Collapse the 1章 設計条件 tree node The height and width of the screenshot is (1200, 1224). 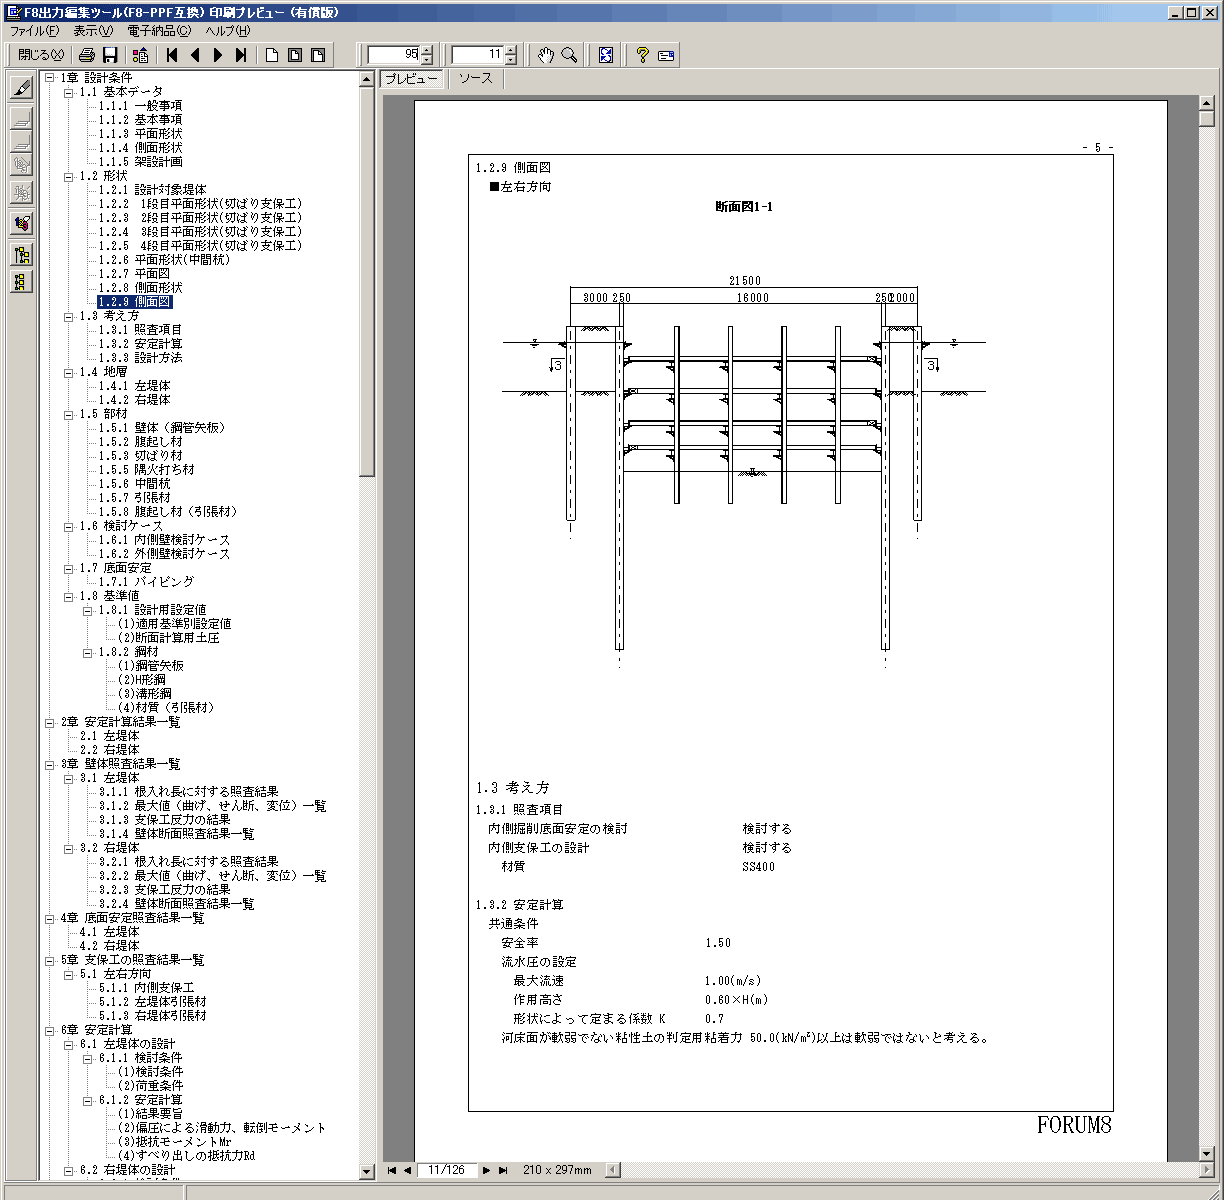point(50,77)
